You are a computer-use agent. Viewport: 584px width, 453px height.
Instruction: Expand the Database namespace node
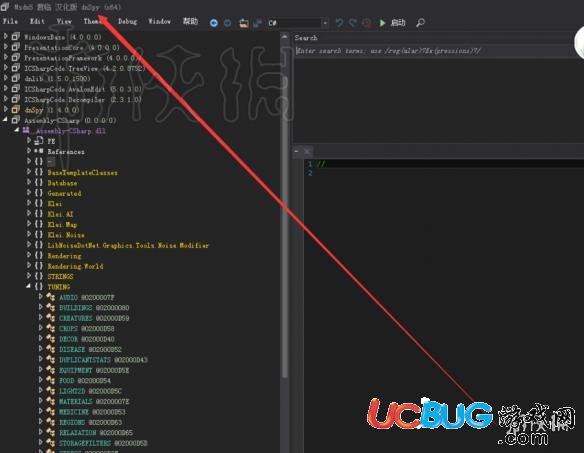[29, 182]
